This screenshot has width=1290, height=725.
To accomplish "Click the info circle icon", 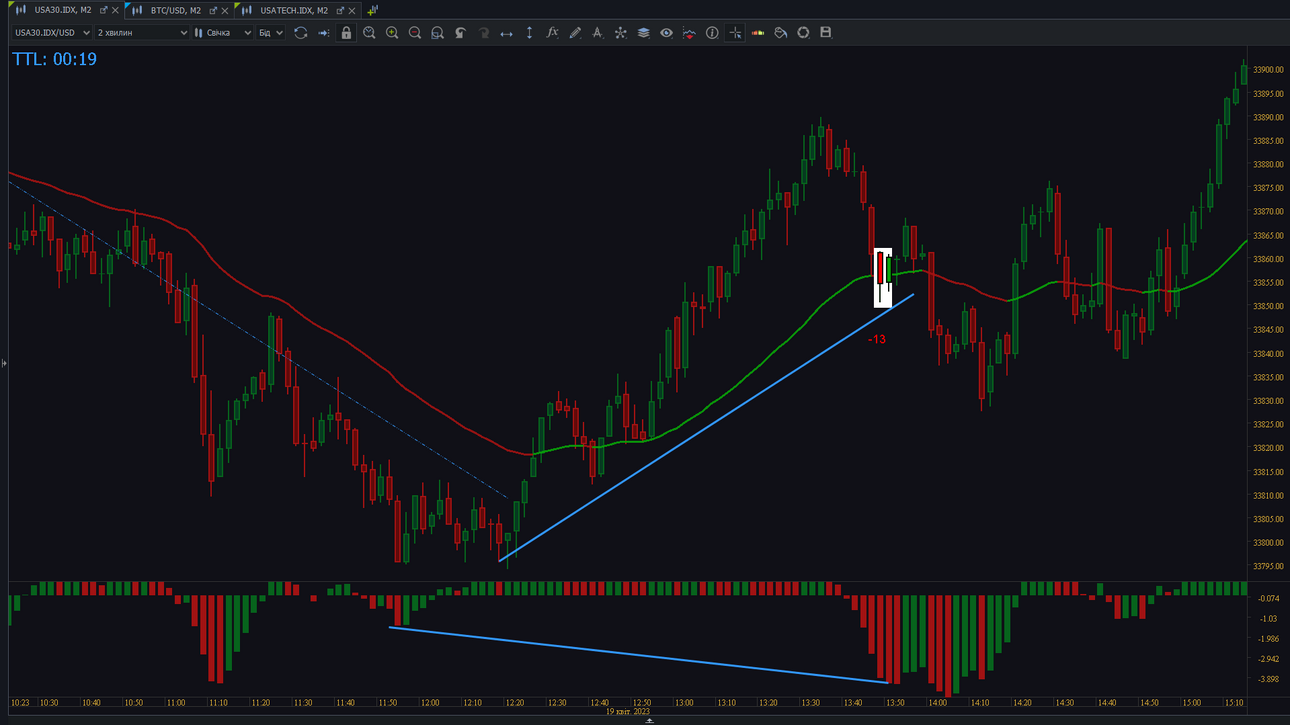I will click(712, 33).
